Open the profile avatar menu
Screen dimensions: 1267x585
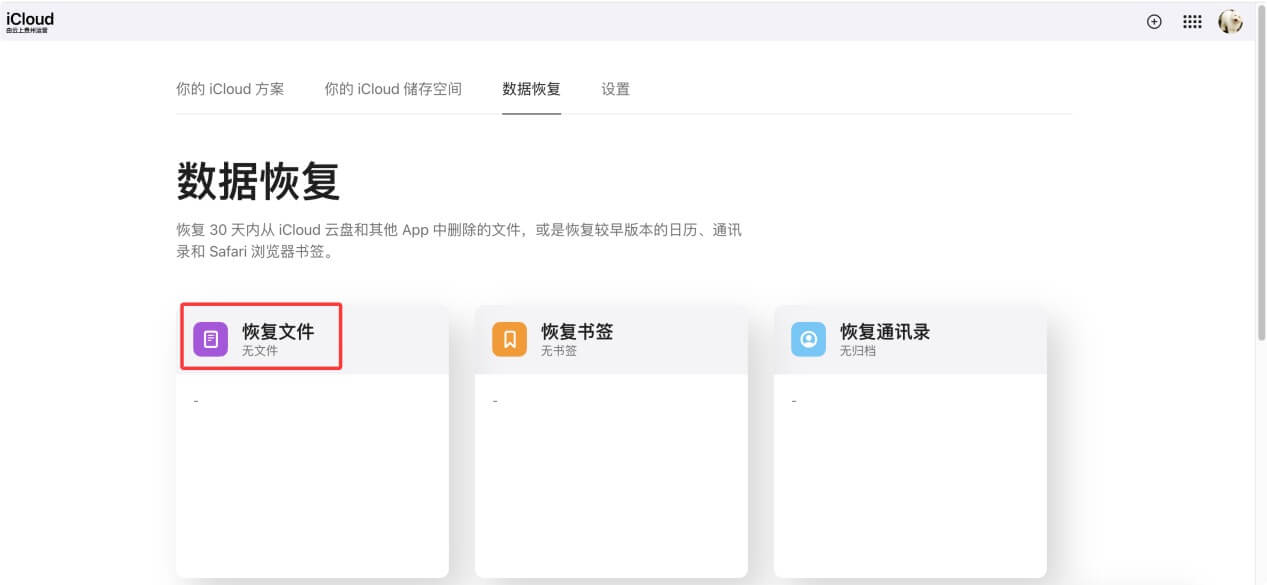point(1229,21)
